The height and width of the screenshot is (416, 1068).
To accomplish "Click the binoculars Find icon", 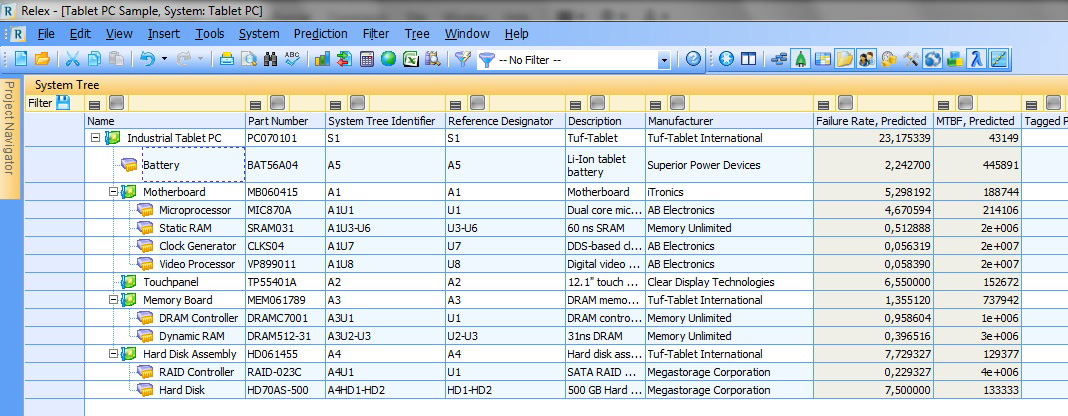I will point(270,59).
